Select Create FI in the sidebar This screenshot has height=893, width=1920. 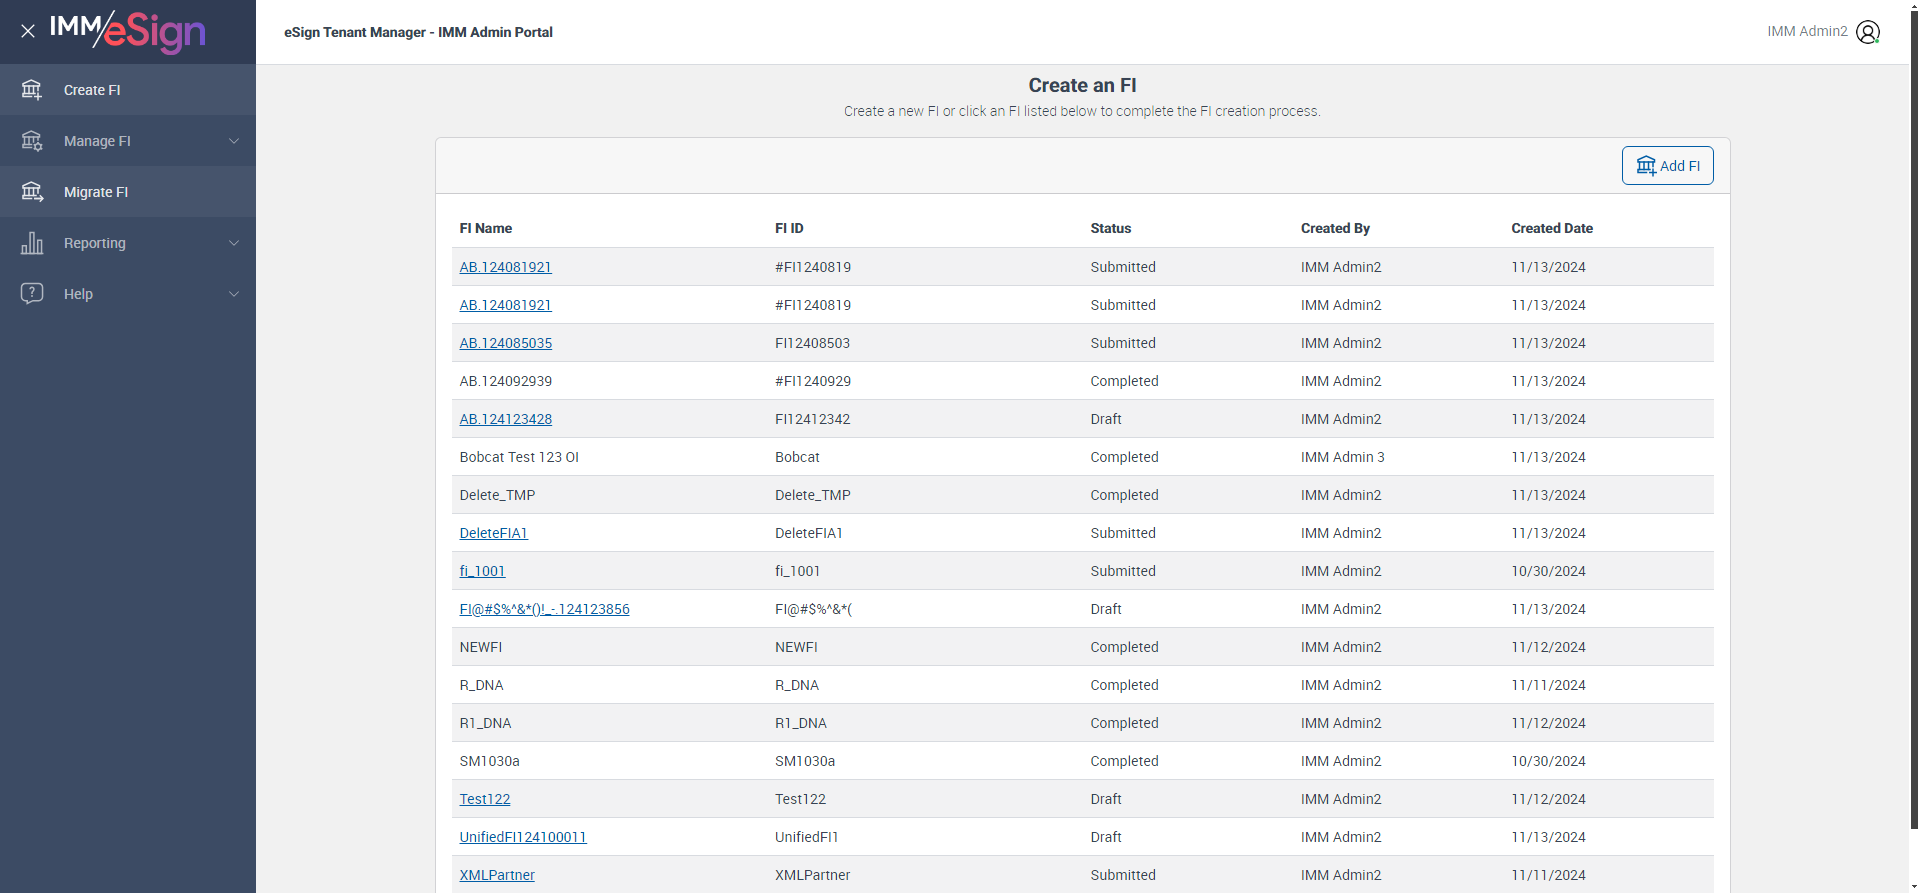[x=92, y=90]
